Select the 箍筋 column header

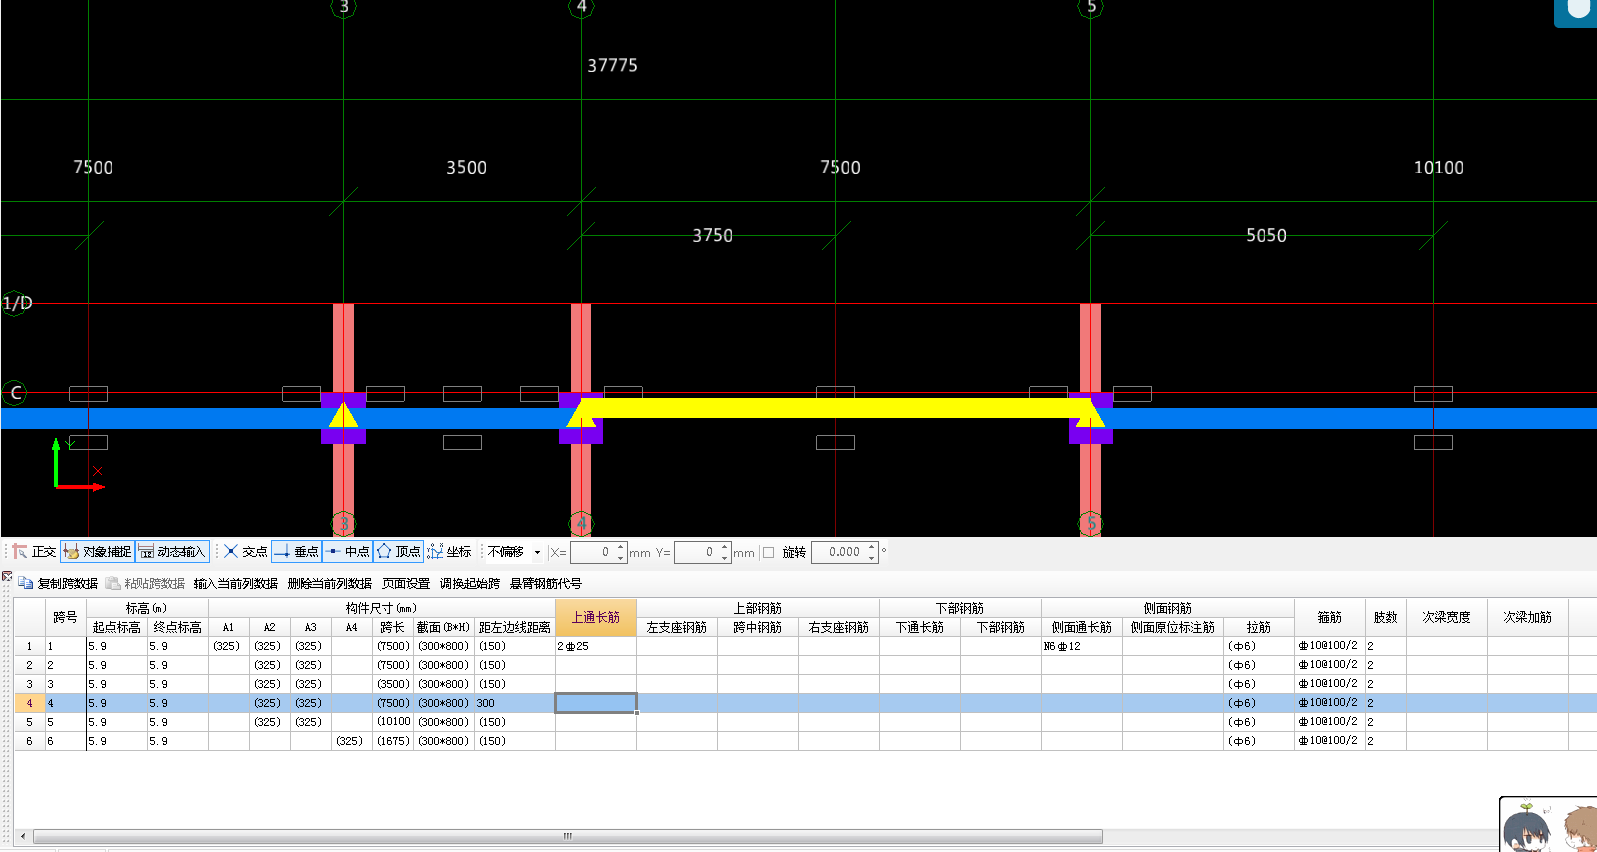click(x=1330, y=617)
